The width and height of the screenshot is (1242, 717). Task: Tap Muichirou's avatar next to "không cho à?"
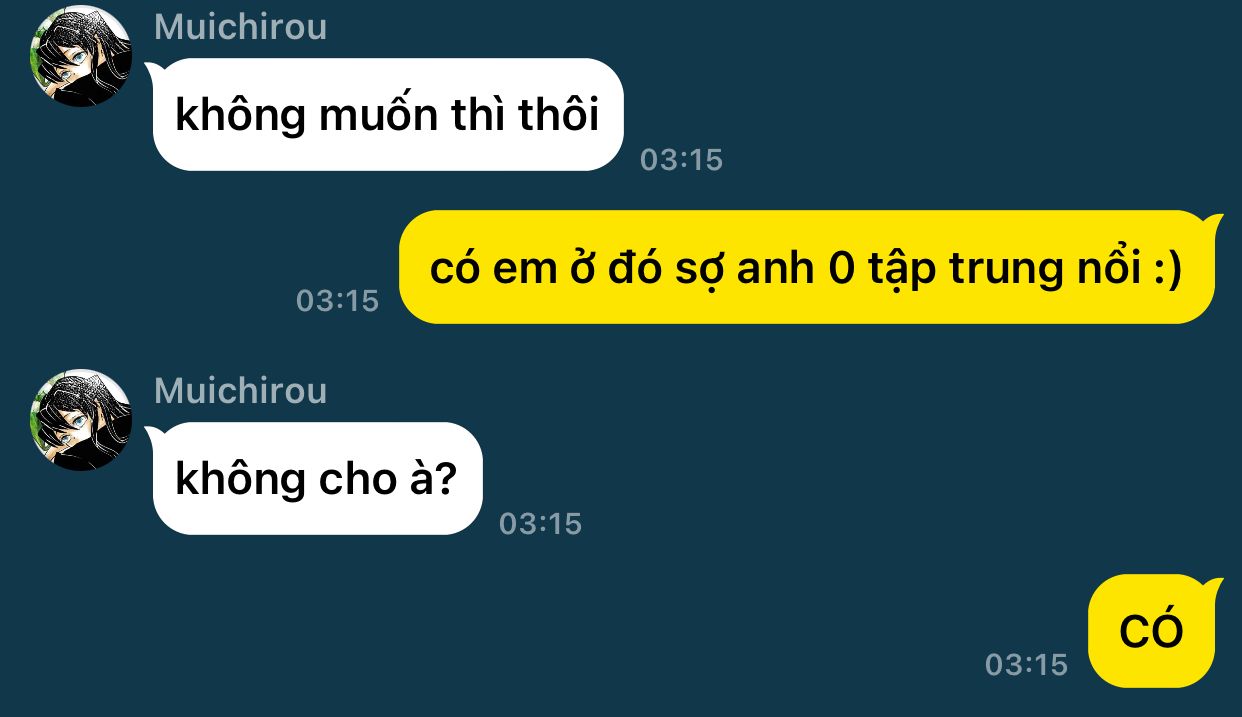(81, 420)
